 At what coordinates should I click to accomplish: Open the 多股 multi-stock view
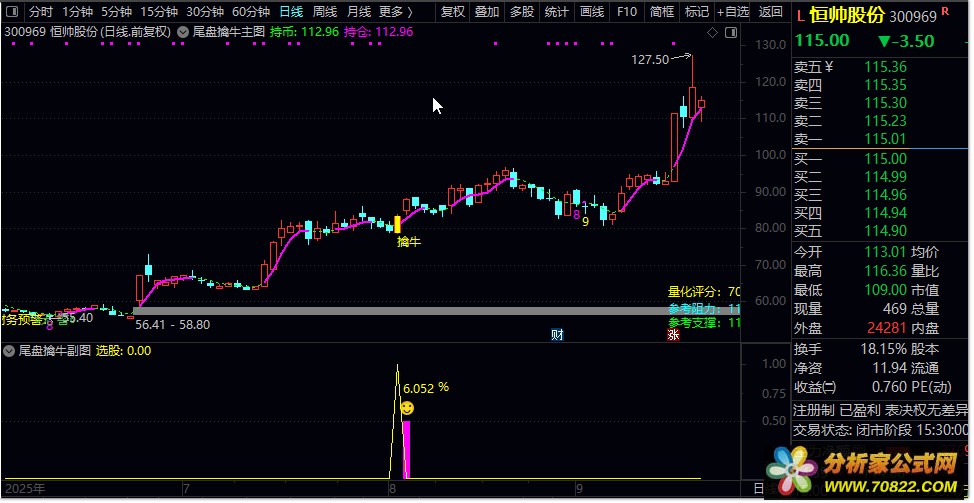[522, 12]
